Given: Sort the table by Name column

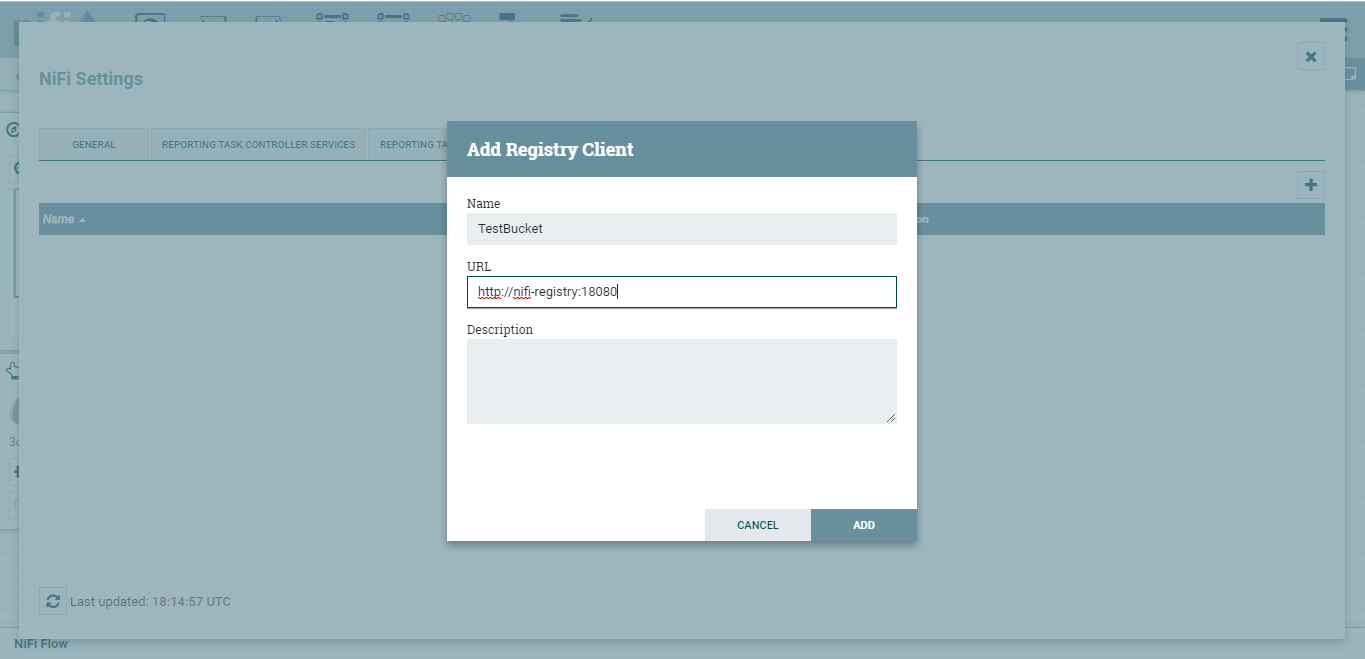Looking at the screenshot, I should coord(59,219).
